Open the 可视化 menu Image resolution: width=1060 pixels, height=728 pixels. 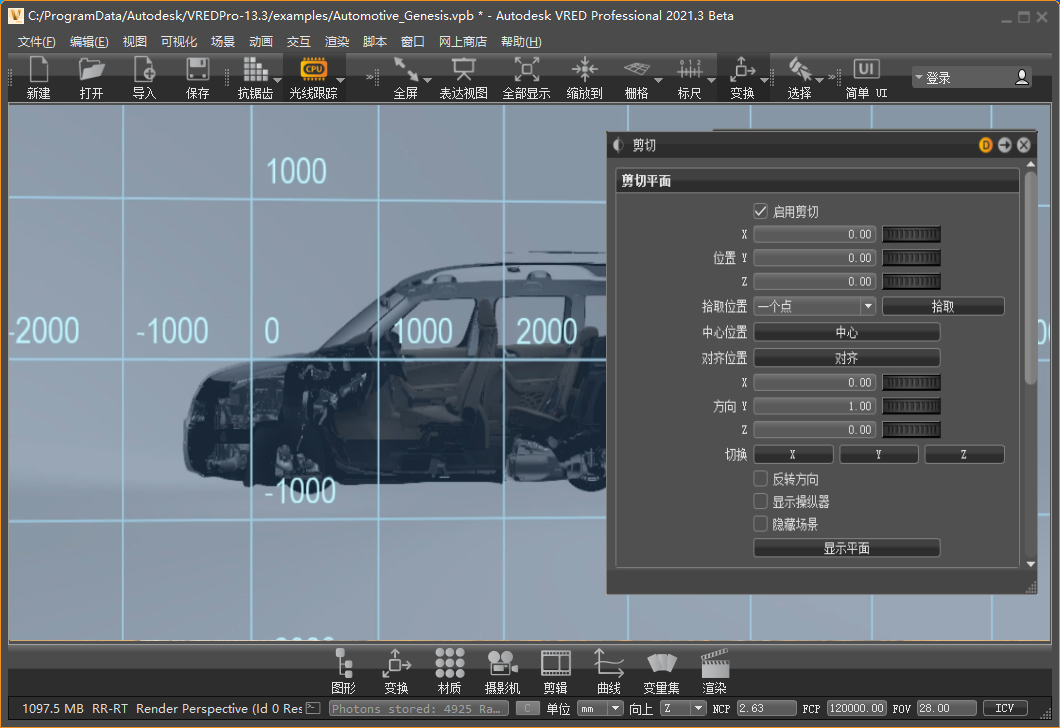179,42
